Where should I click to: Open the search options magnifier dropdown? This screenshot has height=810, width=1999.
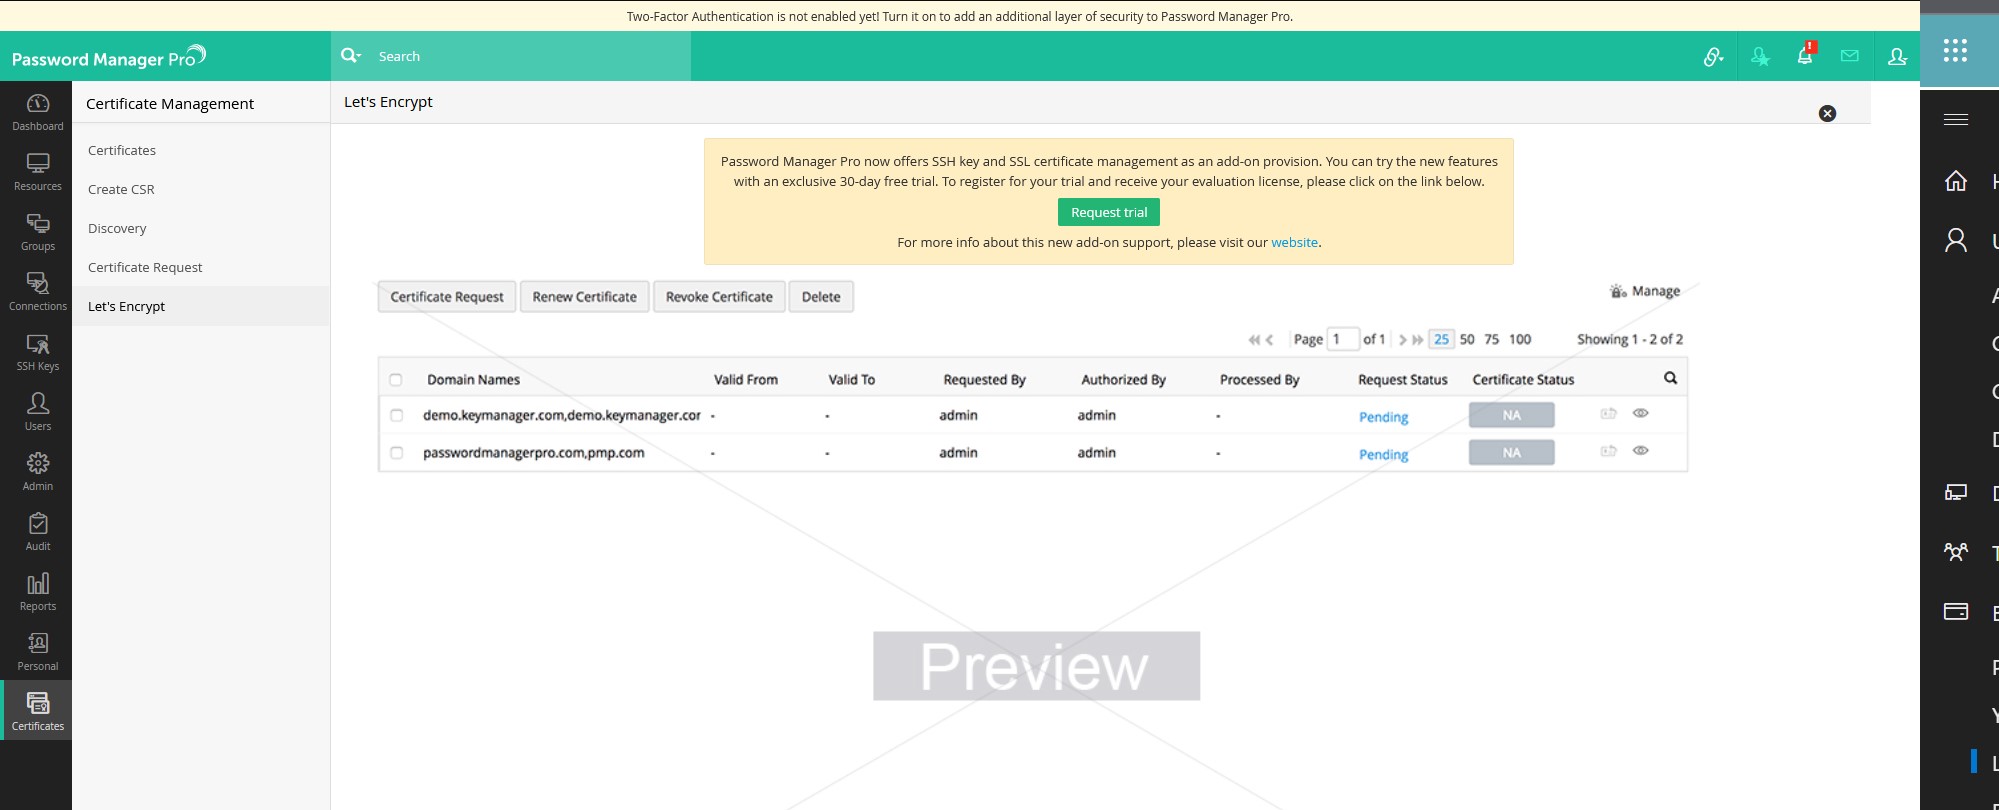point(350,56)
